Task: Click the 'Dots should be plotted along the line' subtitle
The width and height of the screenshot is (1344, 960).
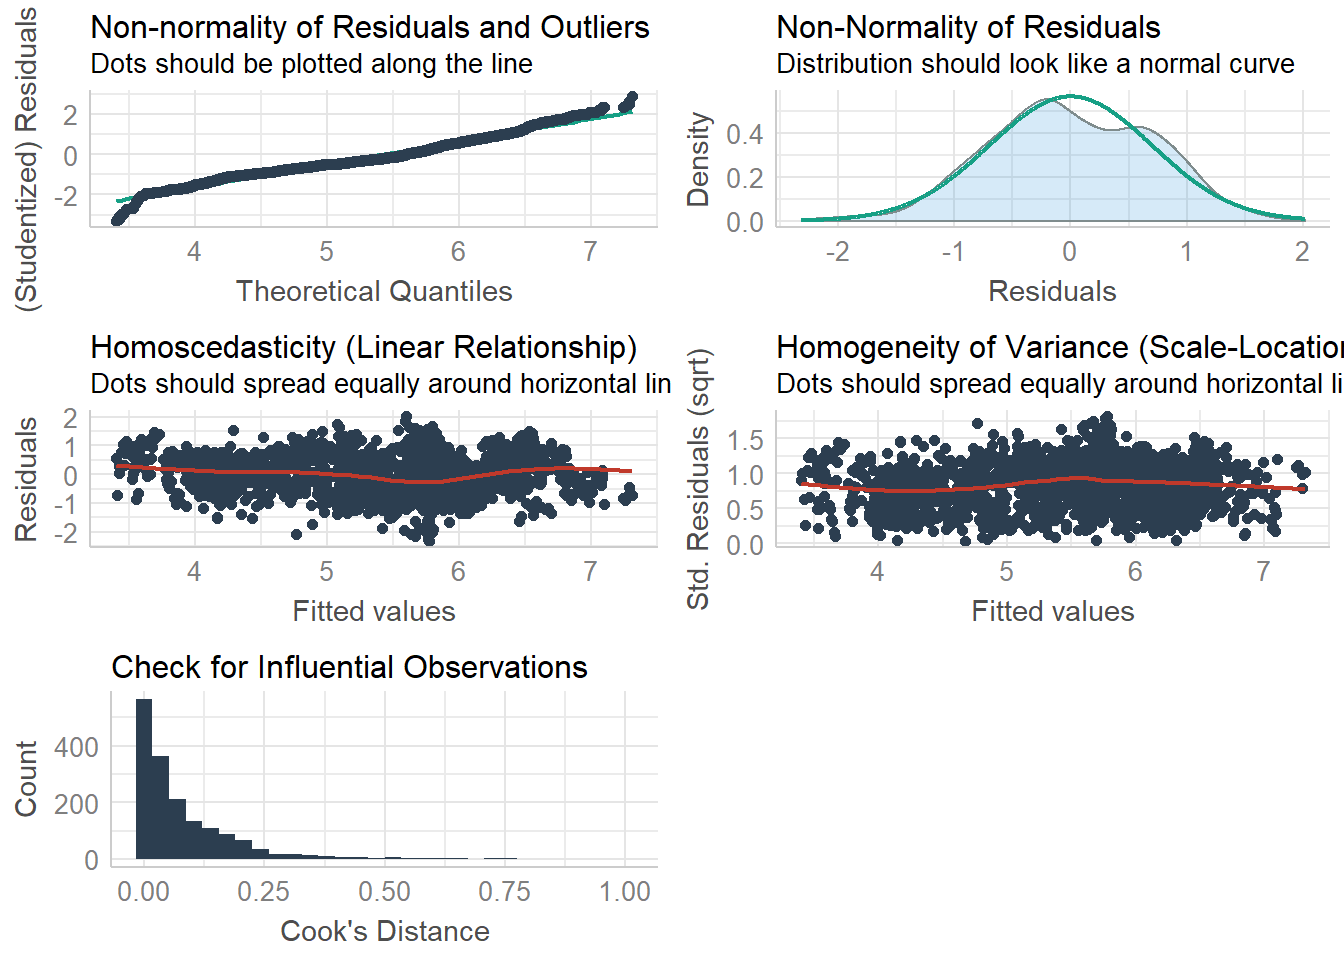Action: 311,64
